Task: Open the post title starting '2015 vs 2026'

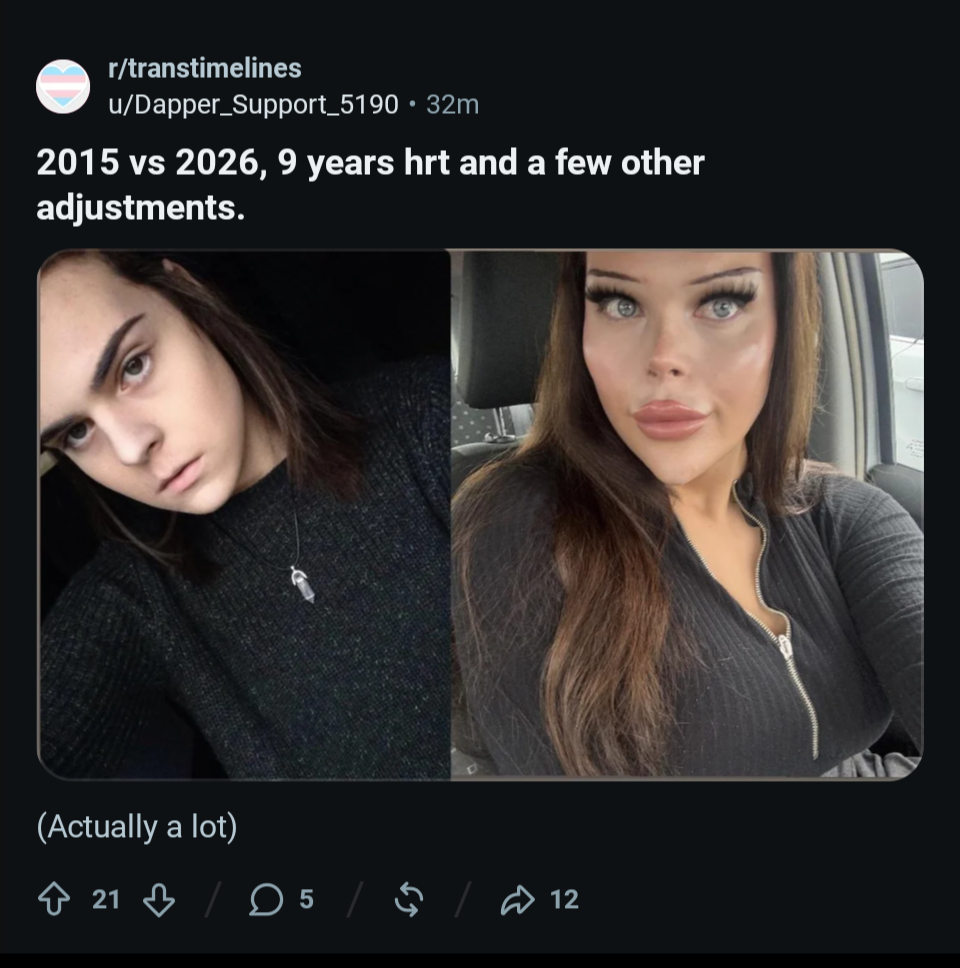Action: tap(370, 185)
